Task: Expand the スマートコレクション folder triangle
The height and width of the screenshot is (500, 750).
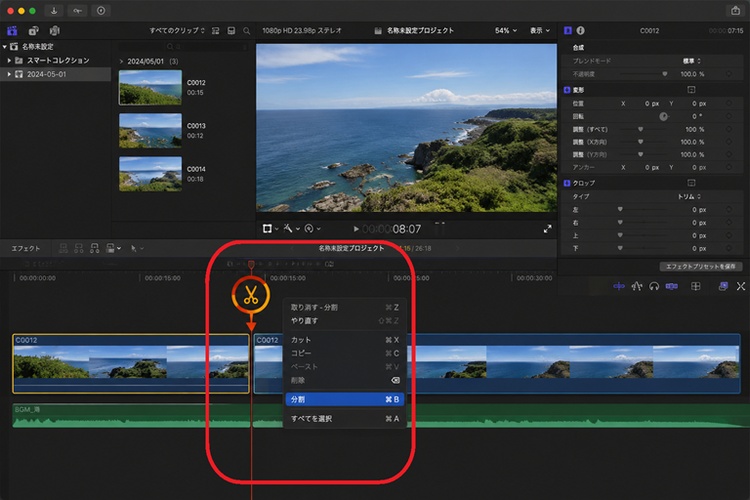Action: coord(9,60)
